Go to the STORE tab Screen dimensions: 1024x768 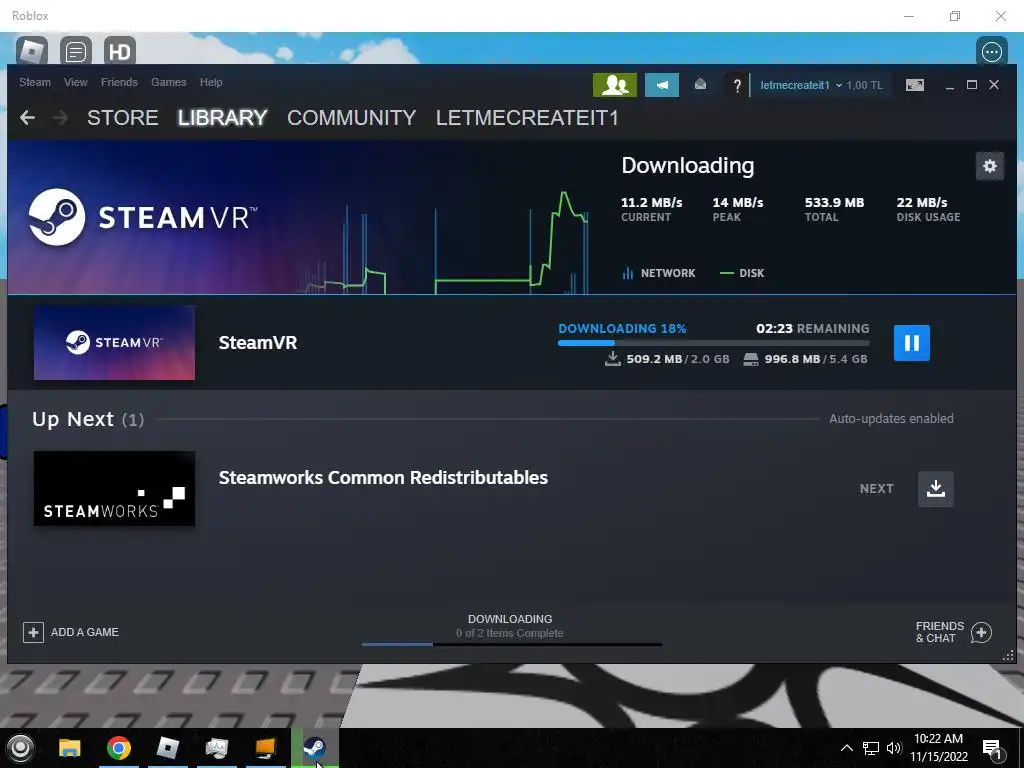[123, 118]
